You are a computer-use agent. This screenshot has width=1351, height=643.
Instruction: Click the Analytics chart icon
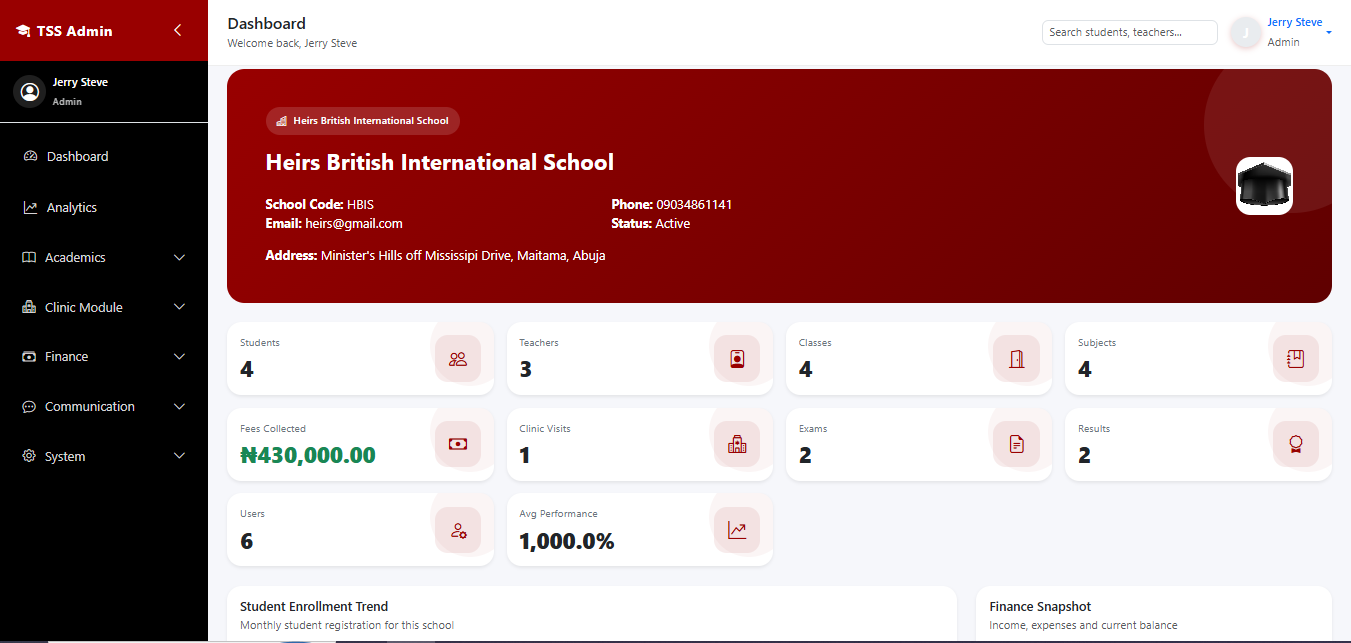[x=30, y=207]
